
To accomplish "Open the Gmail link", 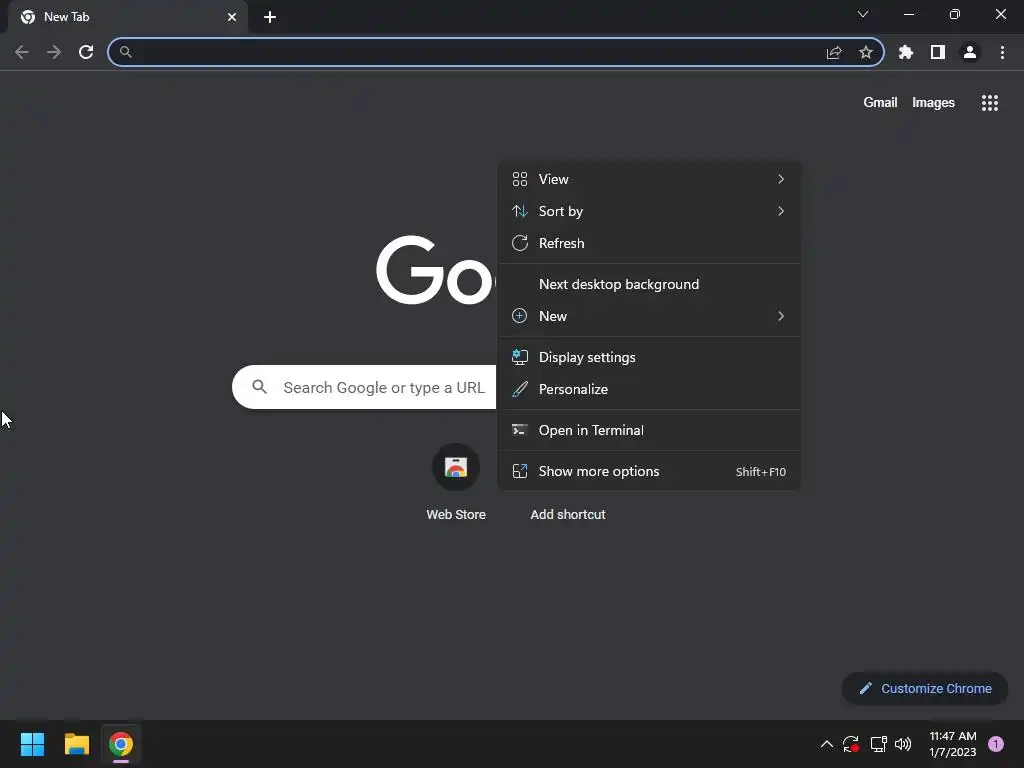I will (x=880, y=103).
